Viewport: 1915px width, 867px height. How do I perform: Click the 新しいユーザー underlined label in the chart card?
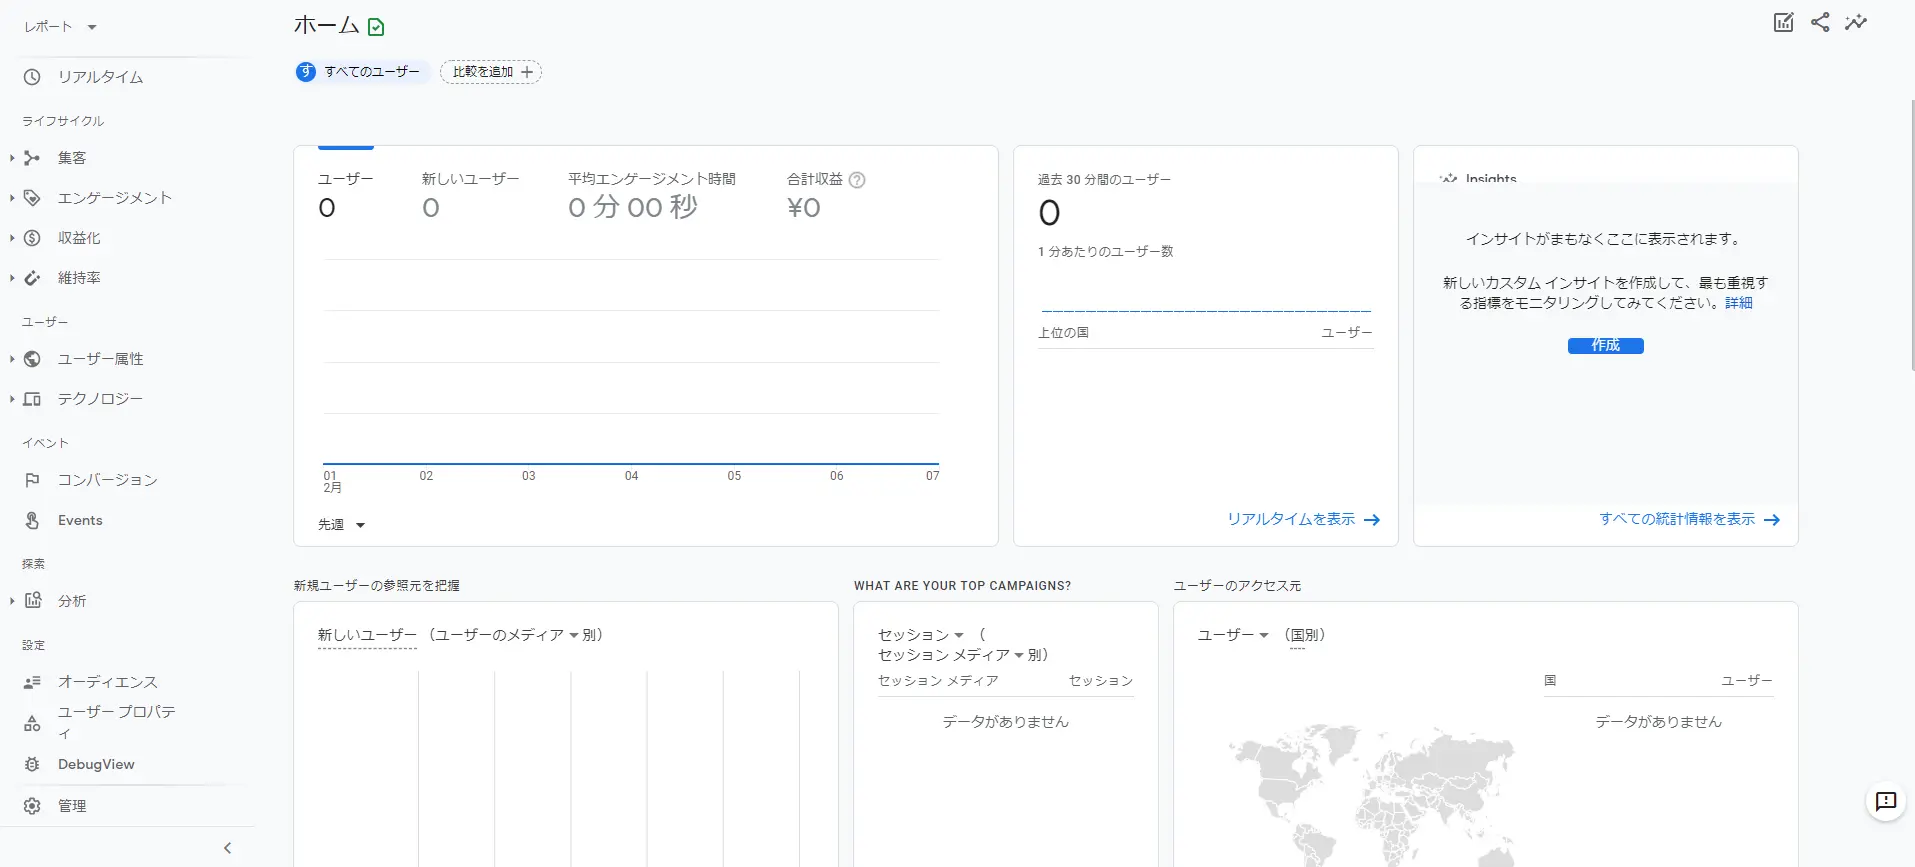(367, 635)
